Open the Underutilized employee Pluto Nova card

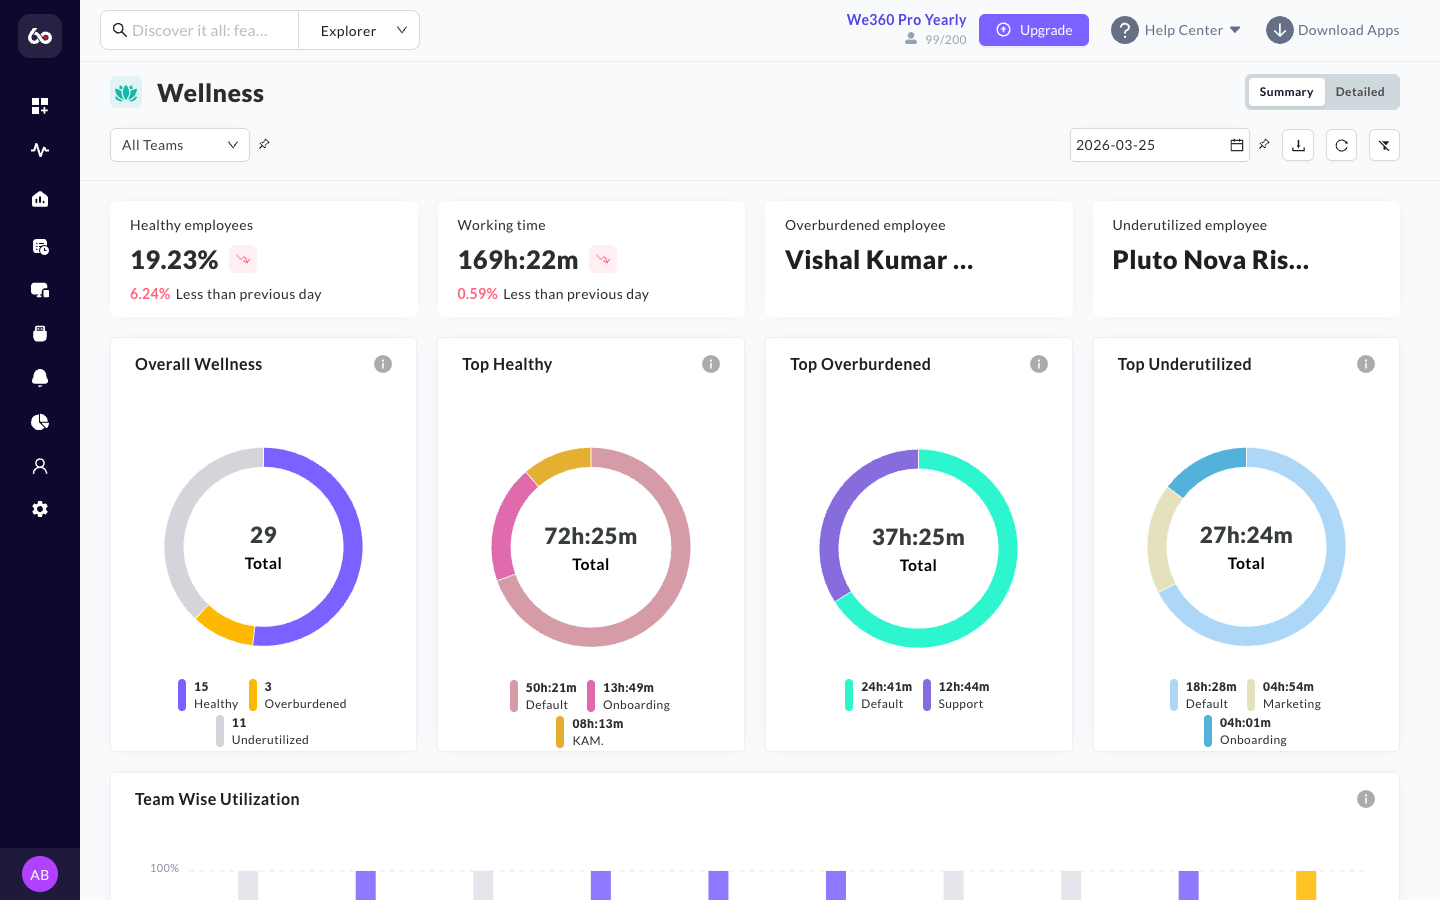pos(1246,259)
